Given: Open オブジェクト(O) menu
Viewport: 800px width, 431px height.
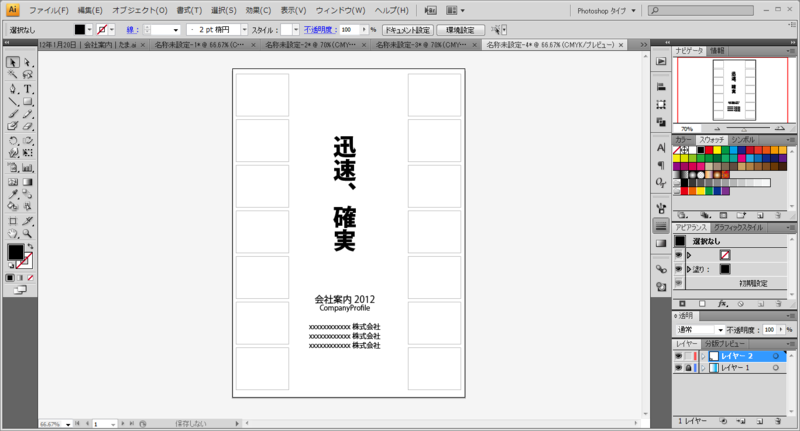Looking at the screenshot, I should [140, 10].
